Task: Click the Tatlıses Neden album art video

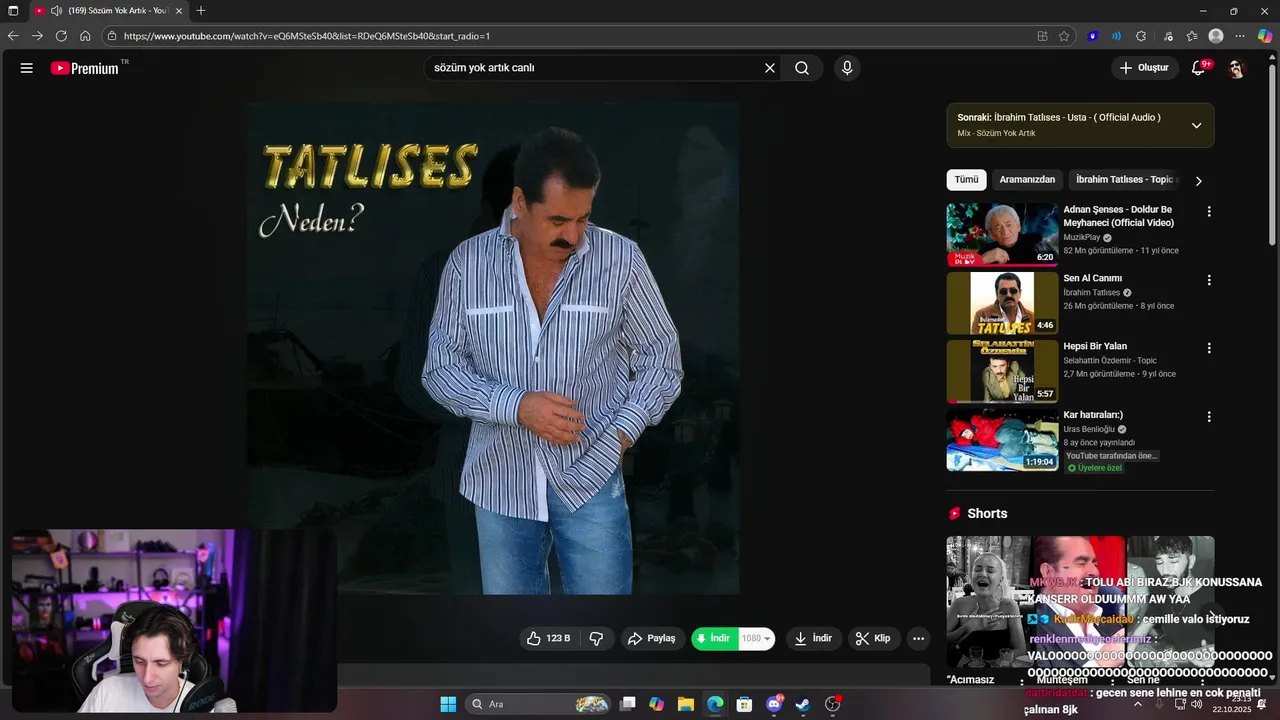Action: [493, 348]
